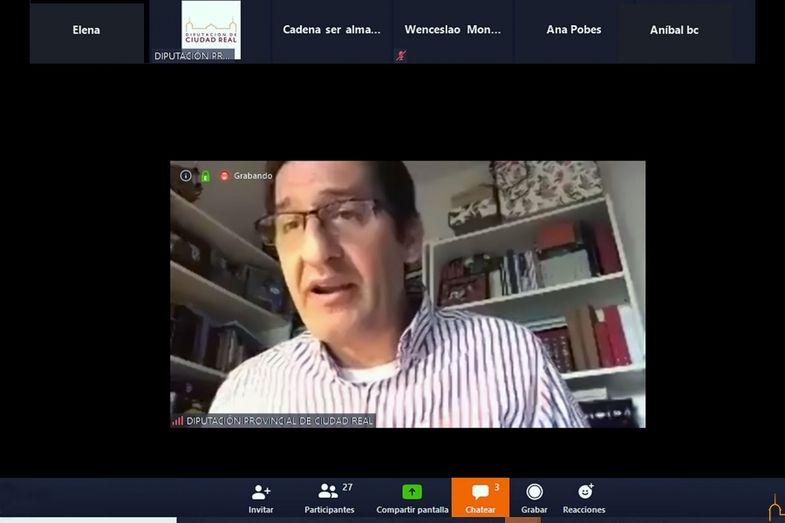
Task: Select Wenceslao's participant tile
Action: coord(453,31)
